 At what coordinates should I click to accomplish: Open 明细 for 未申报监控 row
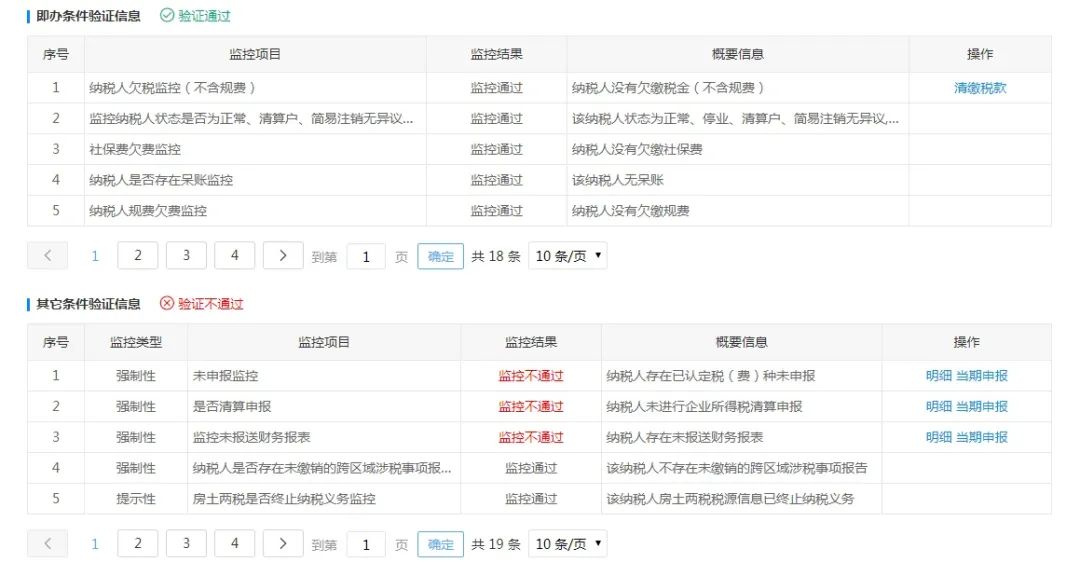click(x=938, y=376)
